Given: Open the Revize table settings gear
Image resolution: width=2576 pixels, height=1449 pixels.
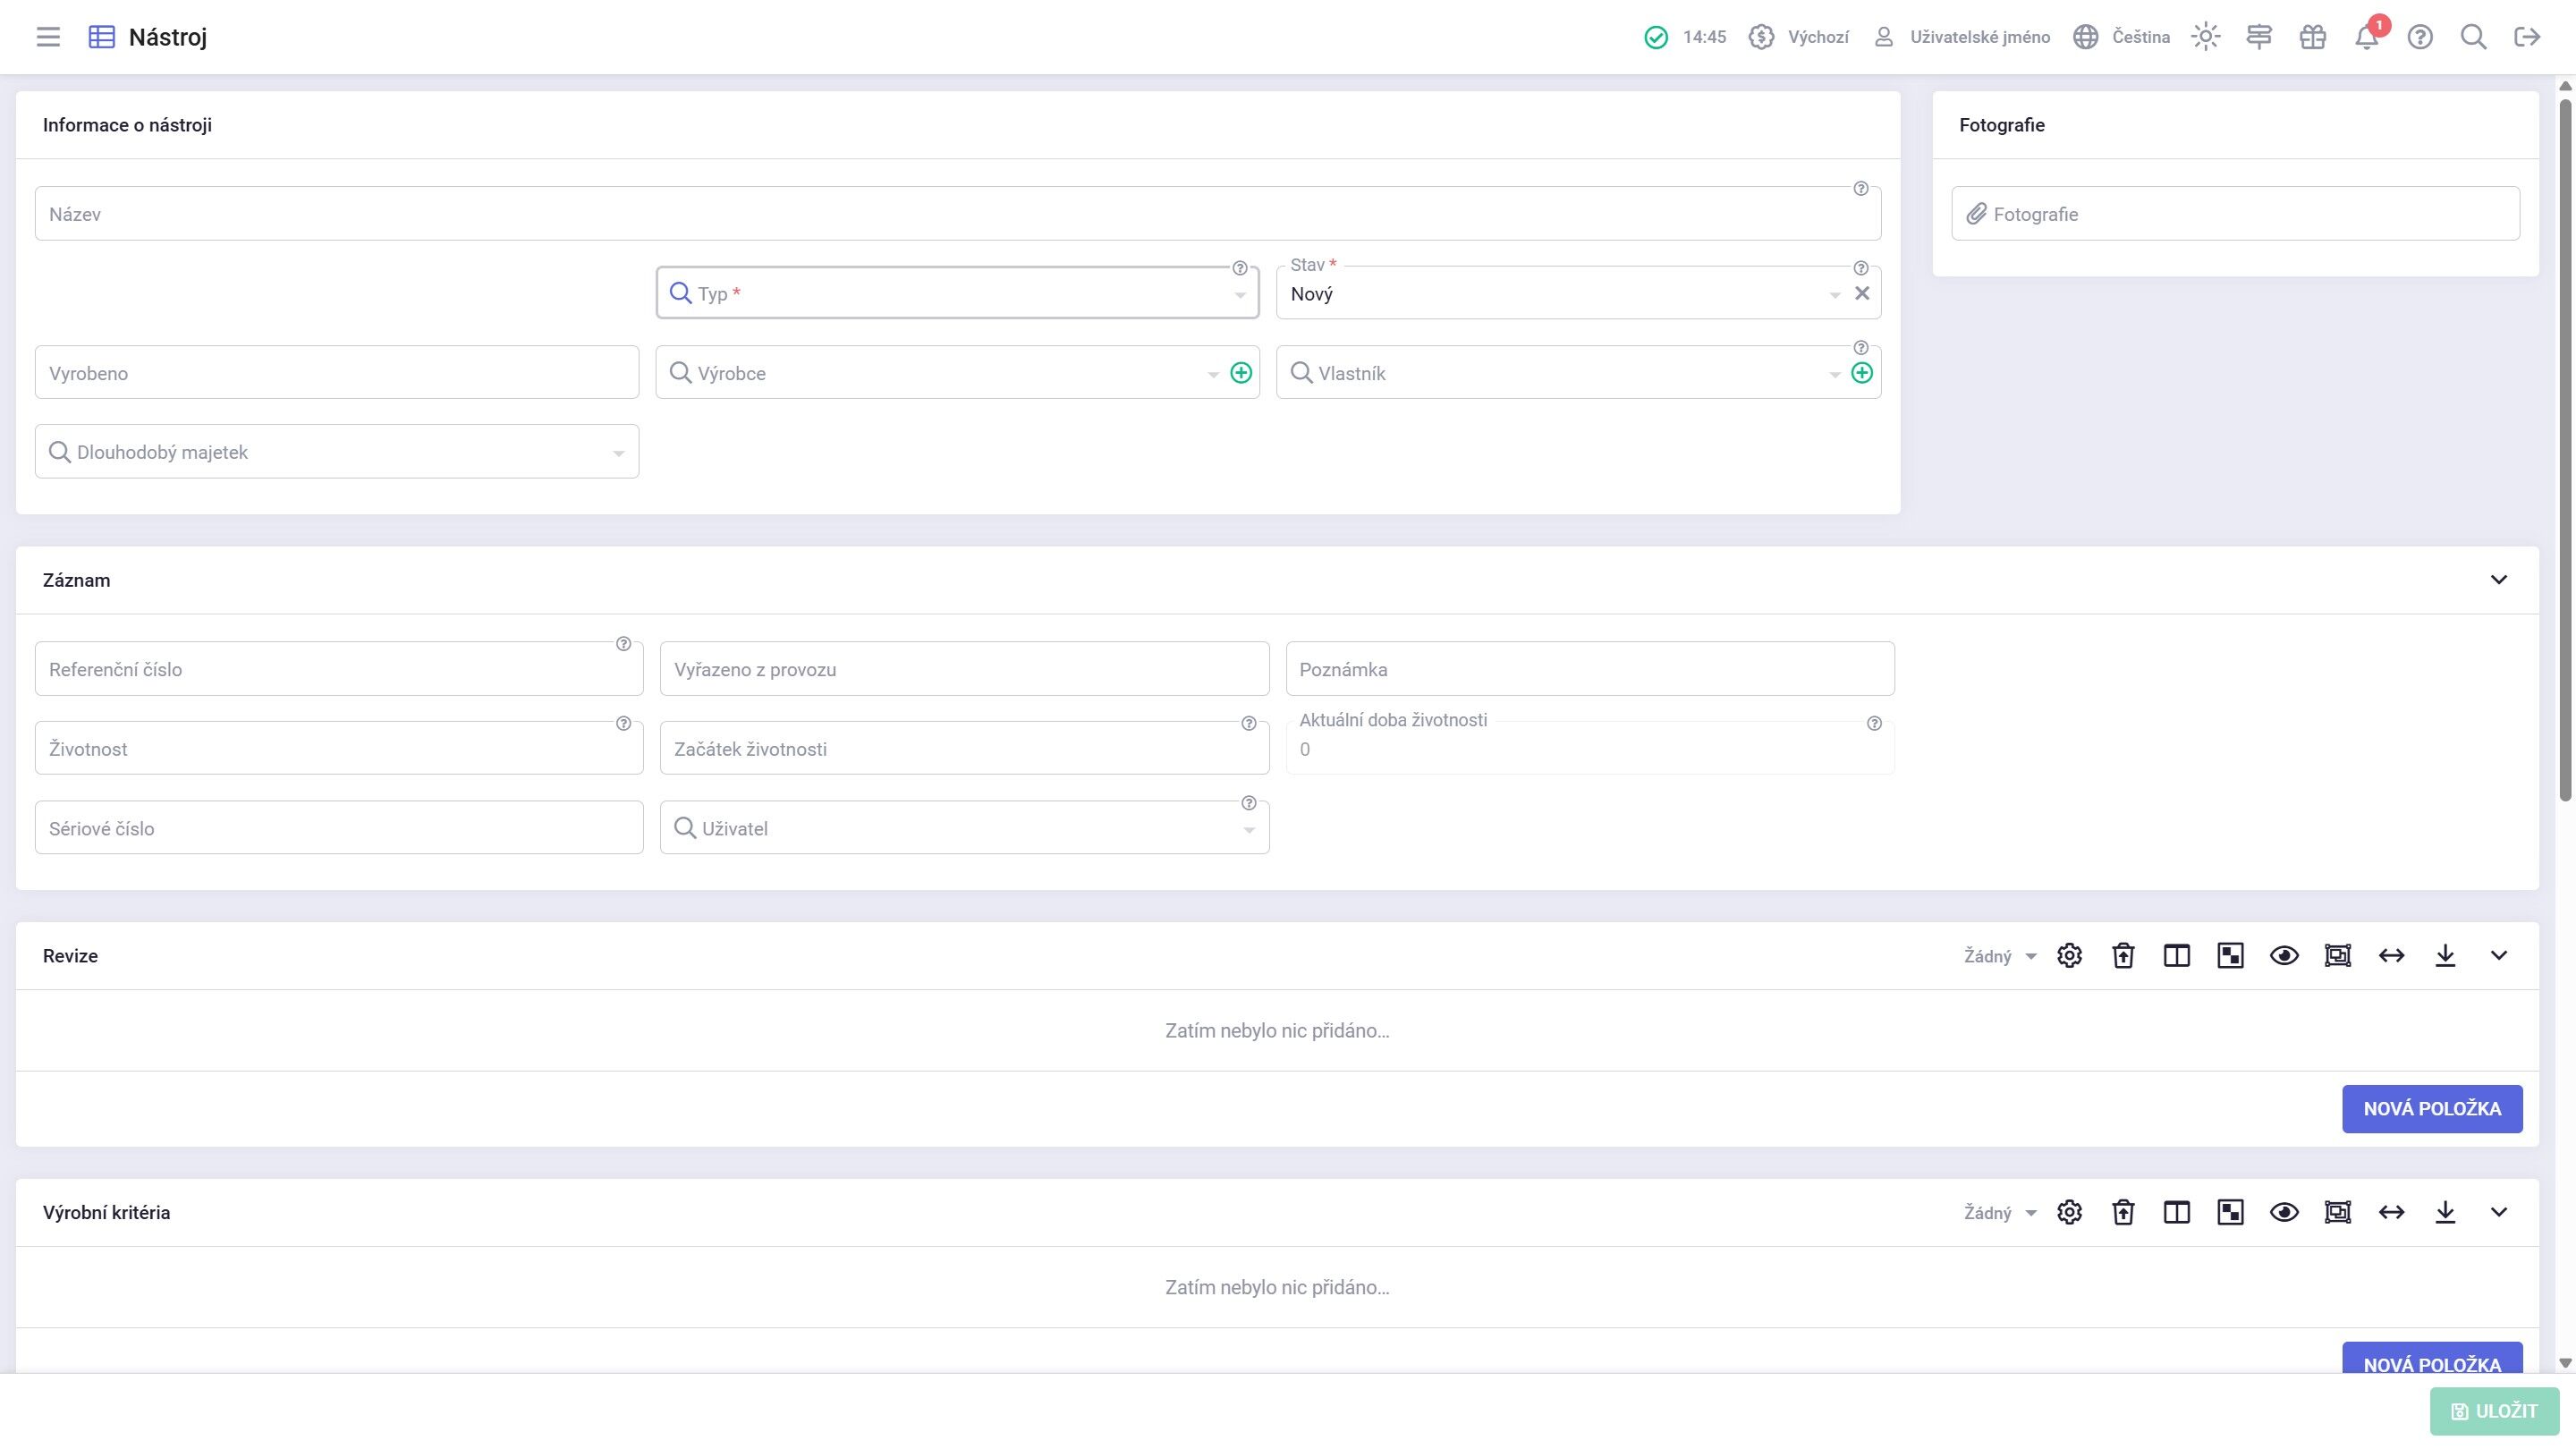Looking at the screenshot, I should tap(2069, 955).
